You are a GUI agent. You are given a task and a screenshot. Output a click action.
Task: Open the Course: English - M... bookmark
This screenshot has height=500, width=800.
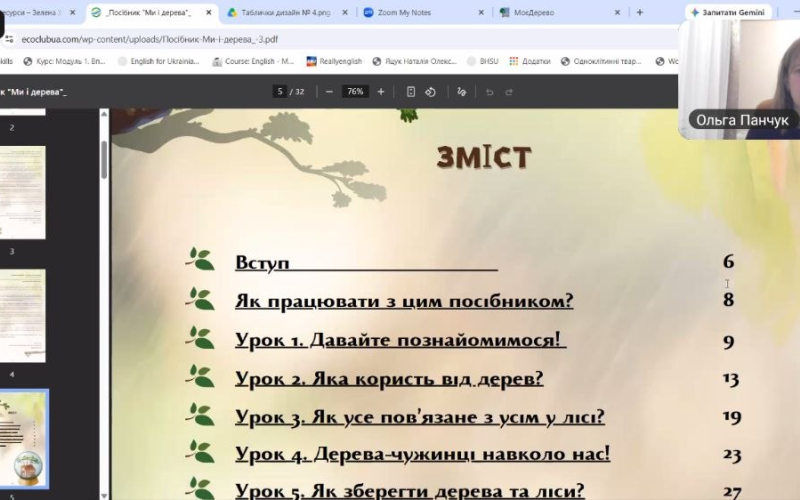[253, 61]
